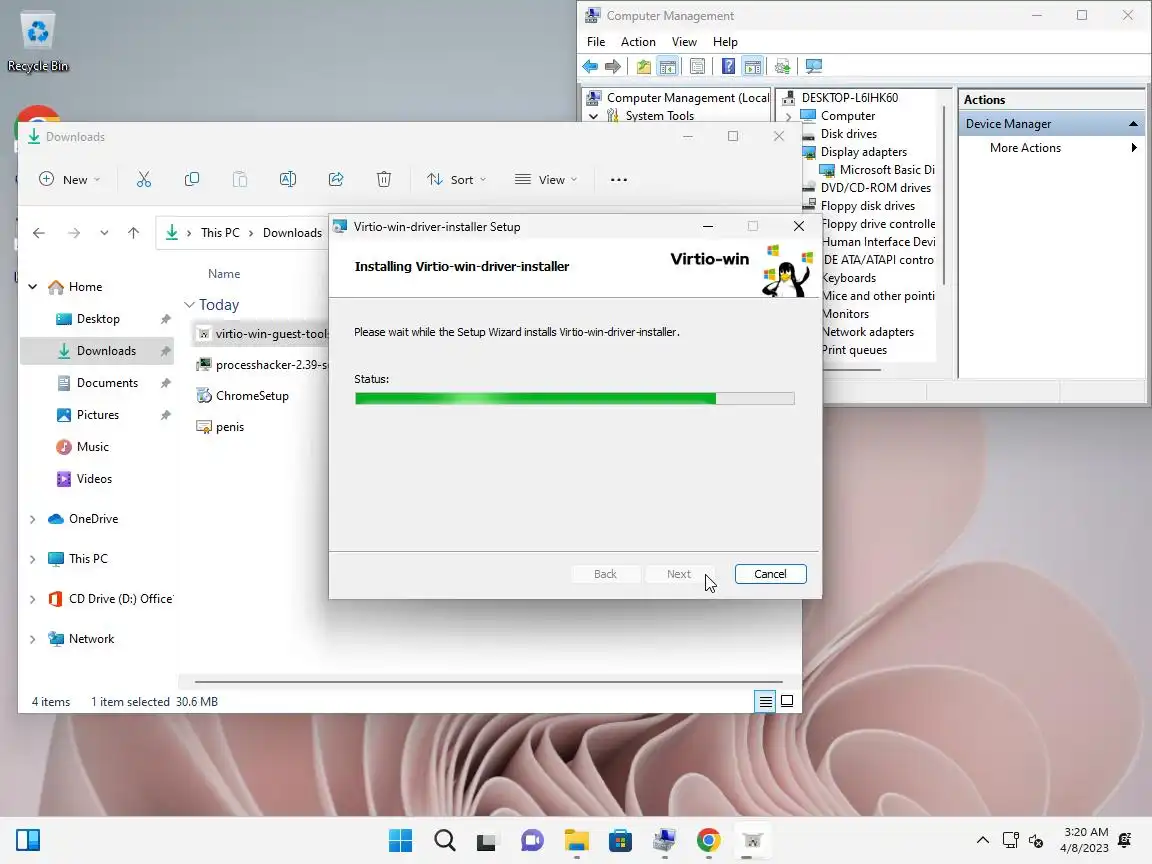Click the Update driver toolbar icon
This screenshot has height=864, width=1152.
click(782, 67)
